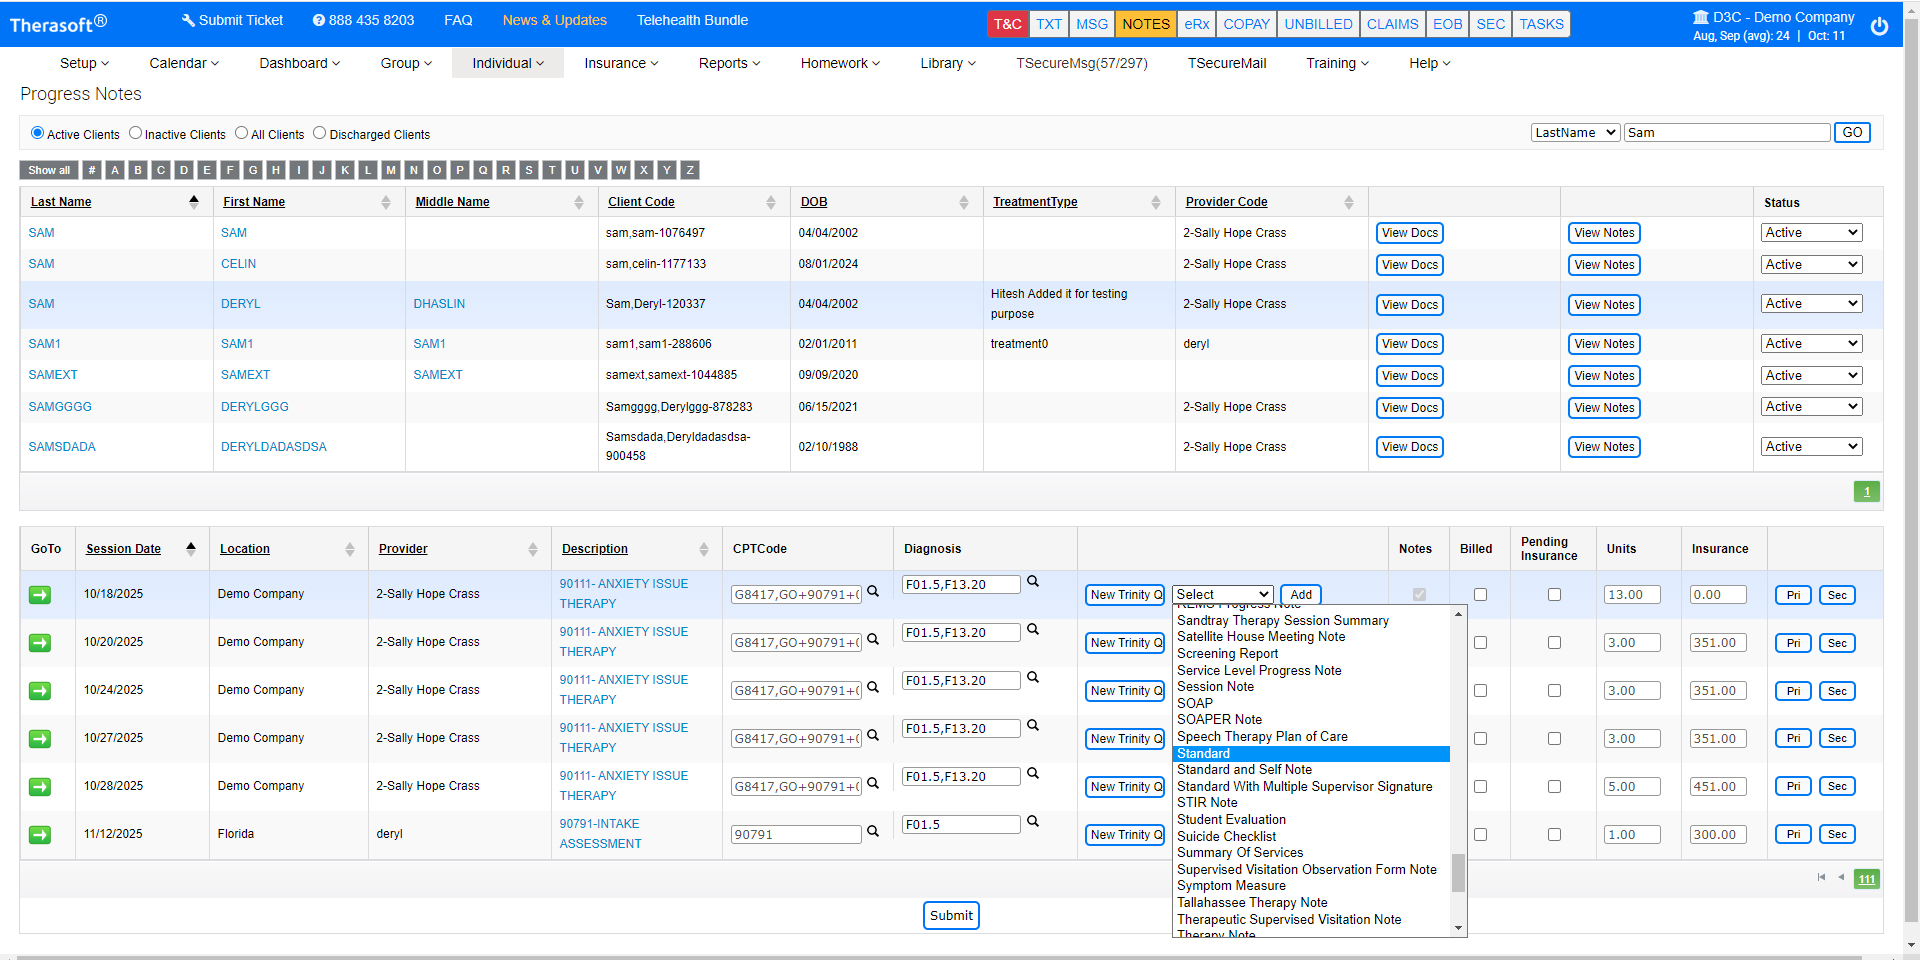Viewport: 1920px width, 960px height.
Task: Click diagnosis search magnifier for 10/24/2025 row
Action: click(x=1033, y=678)
